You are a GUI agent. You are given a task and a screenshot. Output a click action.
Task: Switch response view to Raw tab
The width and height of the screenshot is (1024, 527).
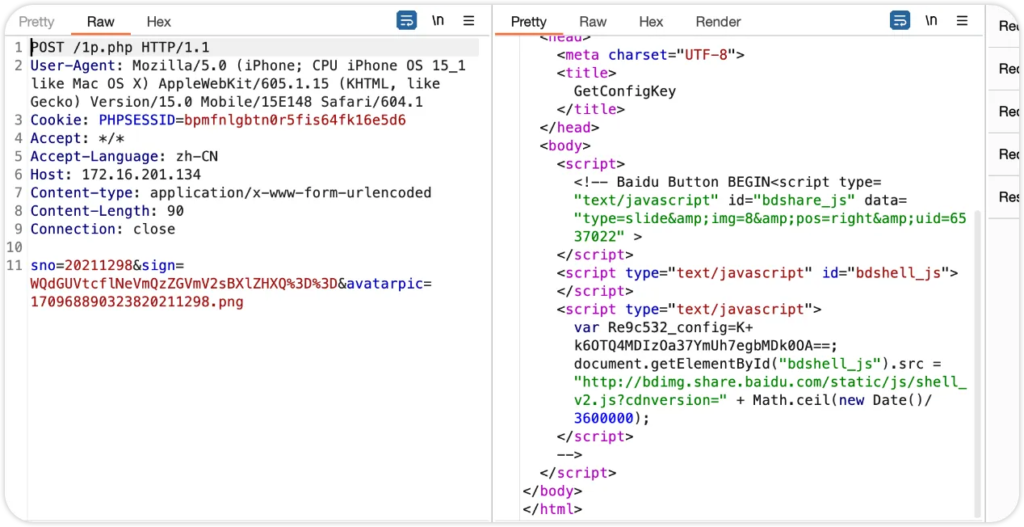[593, 22]
